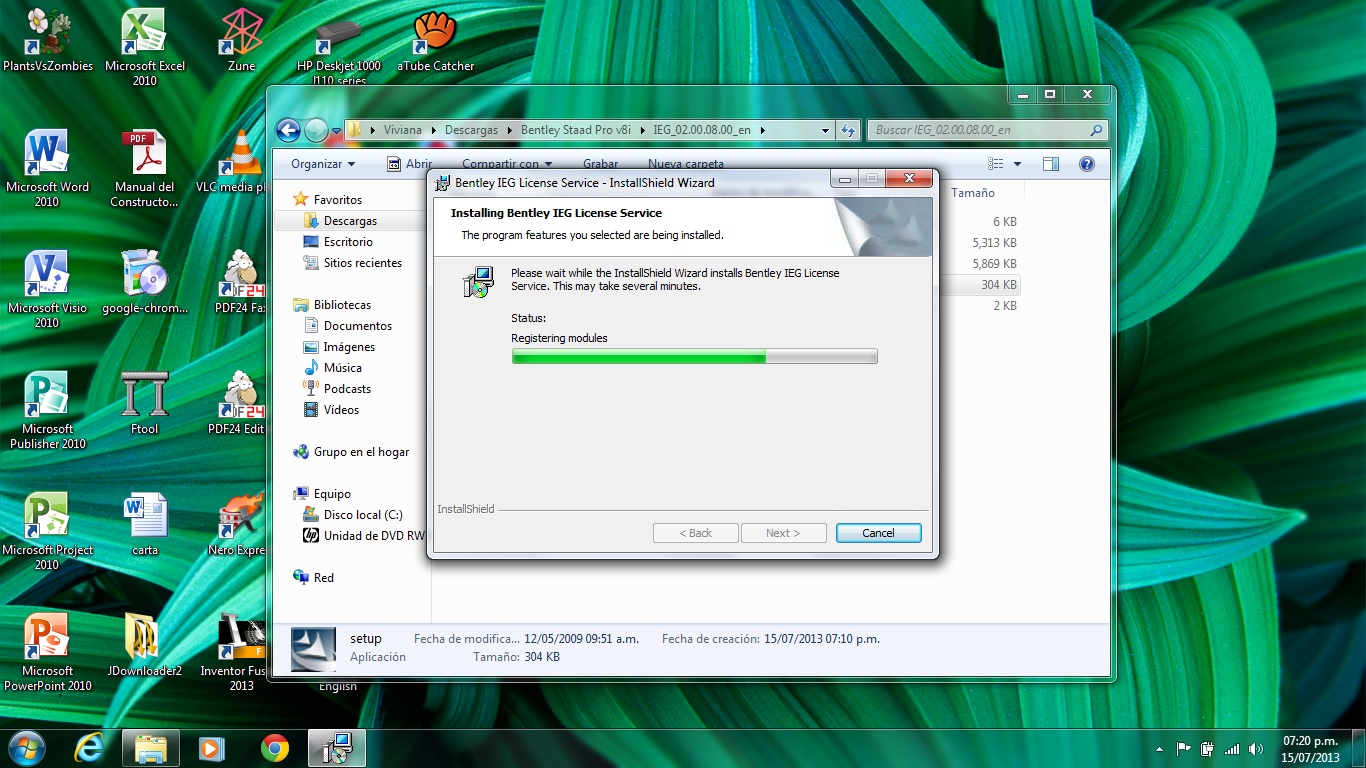Viewport: 1366px width, 768px height.
Task: Select Descargas under Favoritos
Action: click(350, 221)
